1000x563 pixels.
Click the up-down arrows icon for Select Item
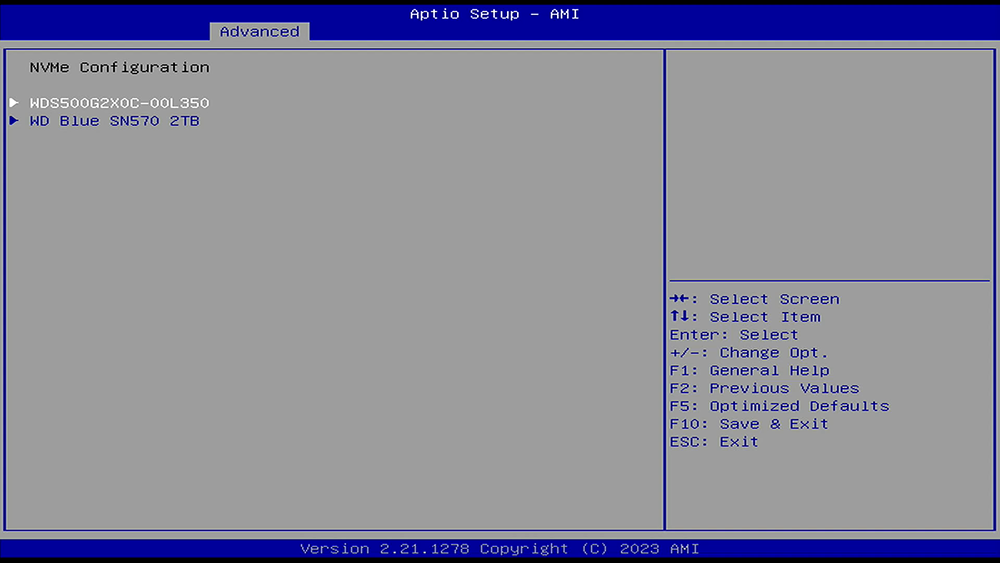point(680,316)
